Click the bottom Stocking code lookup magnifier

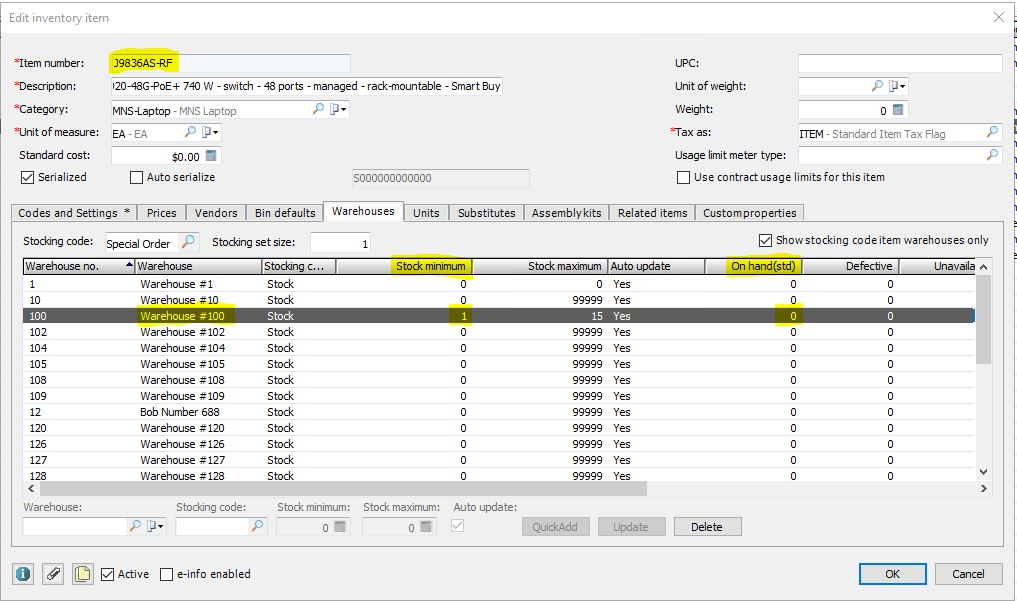(x=257, y=526)
